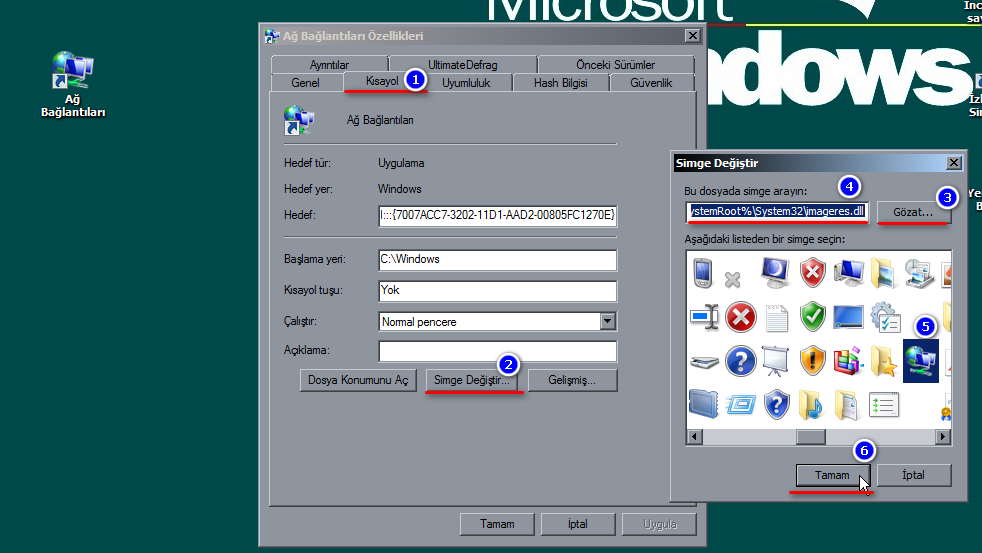Viewport: 982px width, 553px height.
Task: Pick the blue circle question mark icon
Action: 740,361
